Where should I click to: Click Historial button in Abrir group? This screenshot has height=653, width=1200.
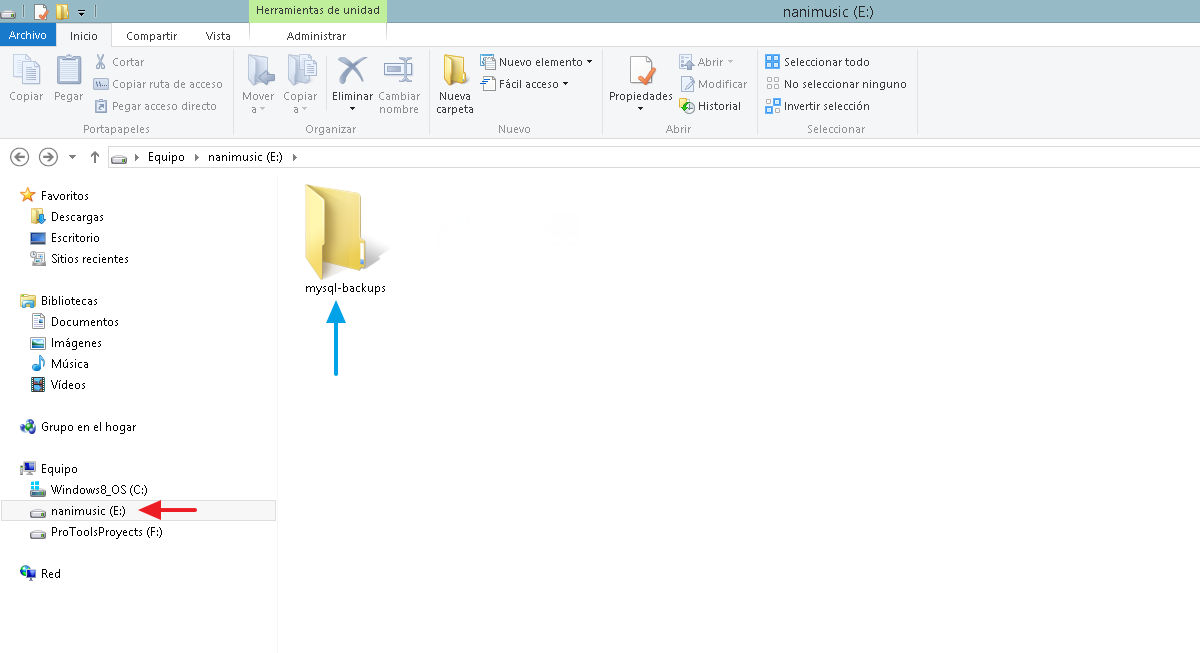click(x=710, y=106)
